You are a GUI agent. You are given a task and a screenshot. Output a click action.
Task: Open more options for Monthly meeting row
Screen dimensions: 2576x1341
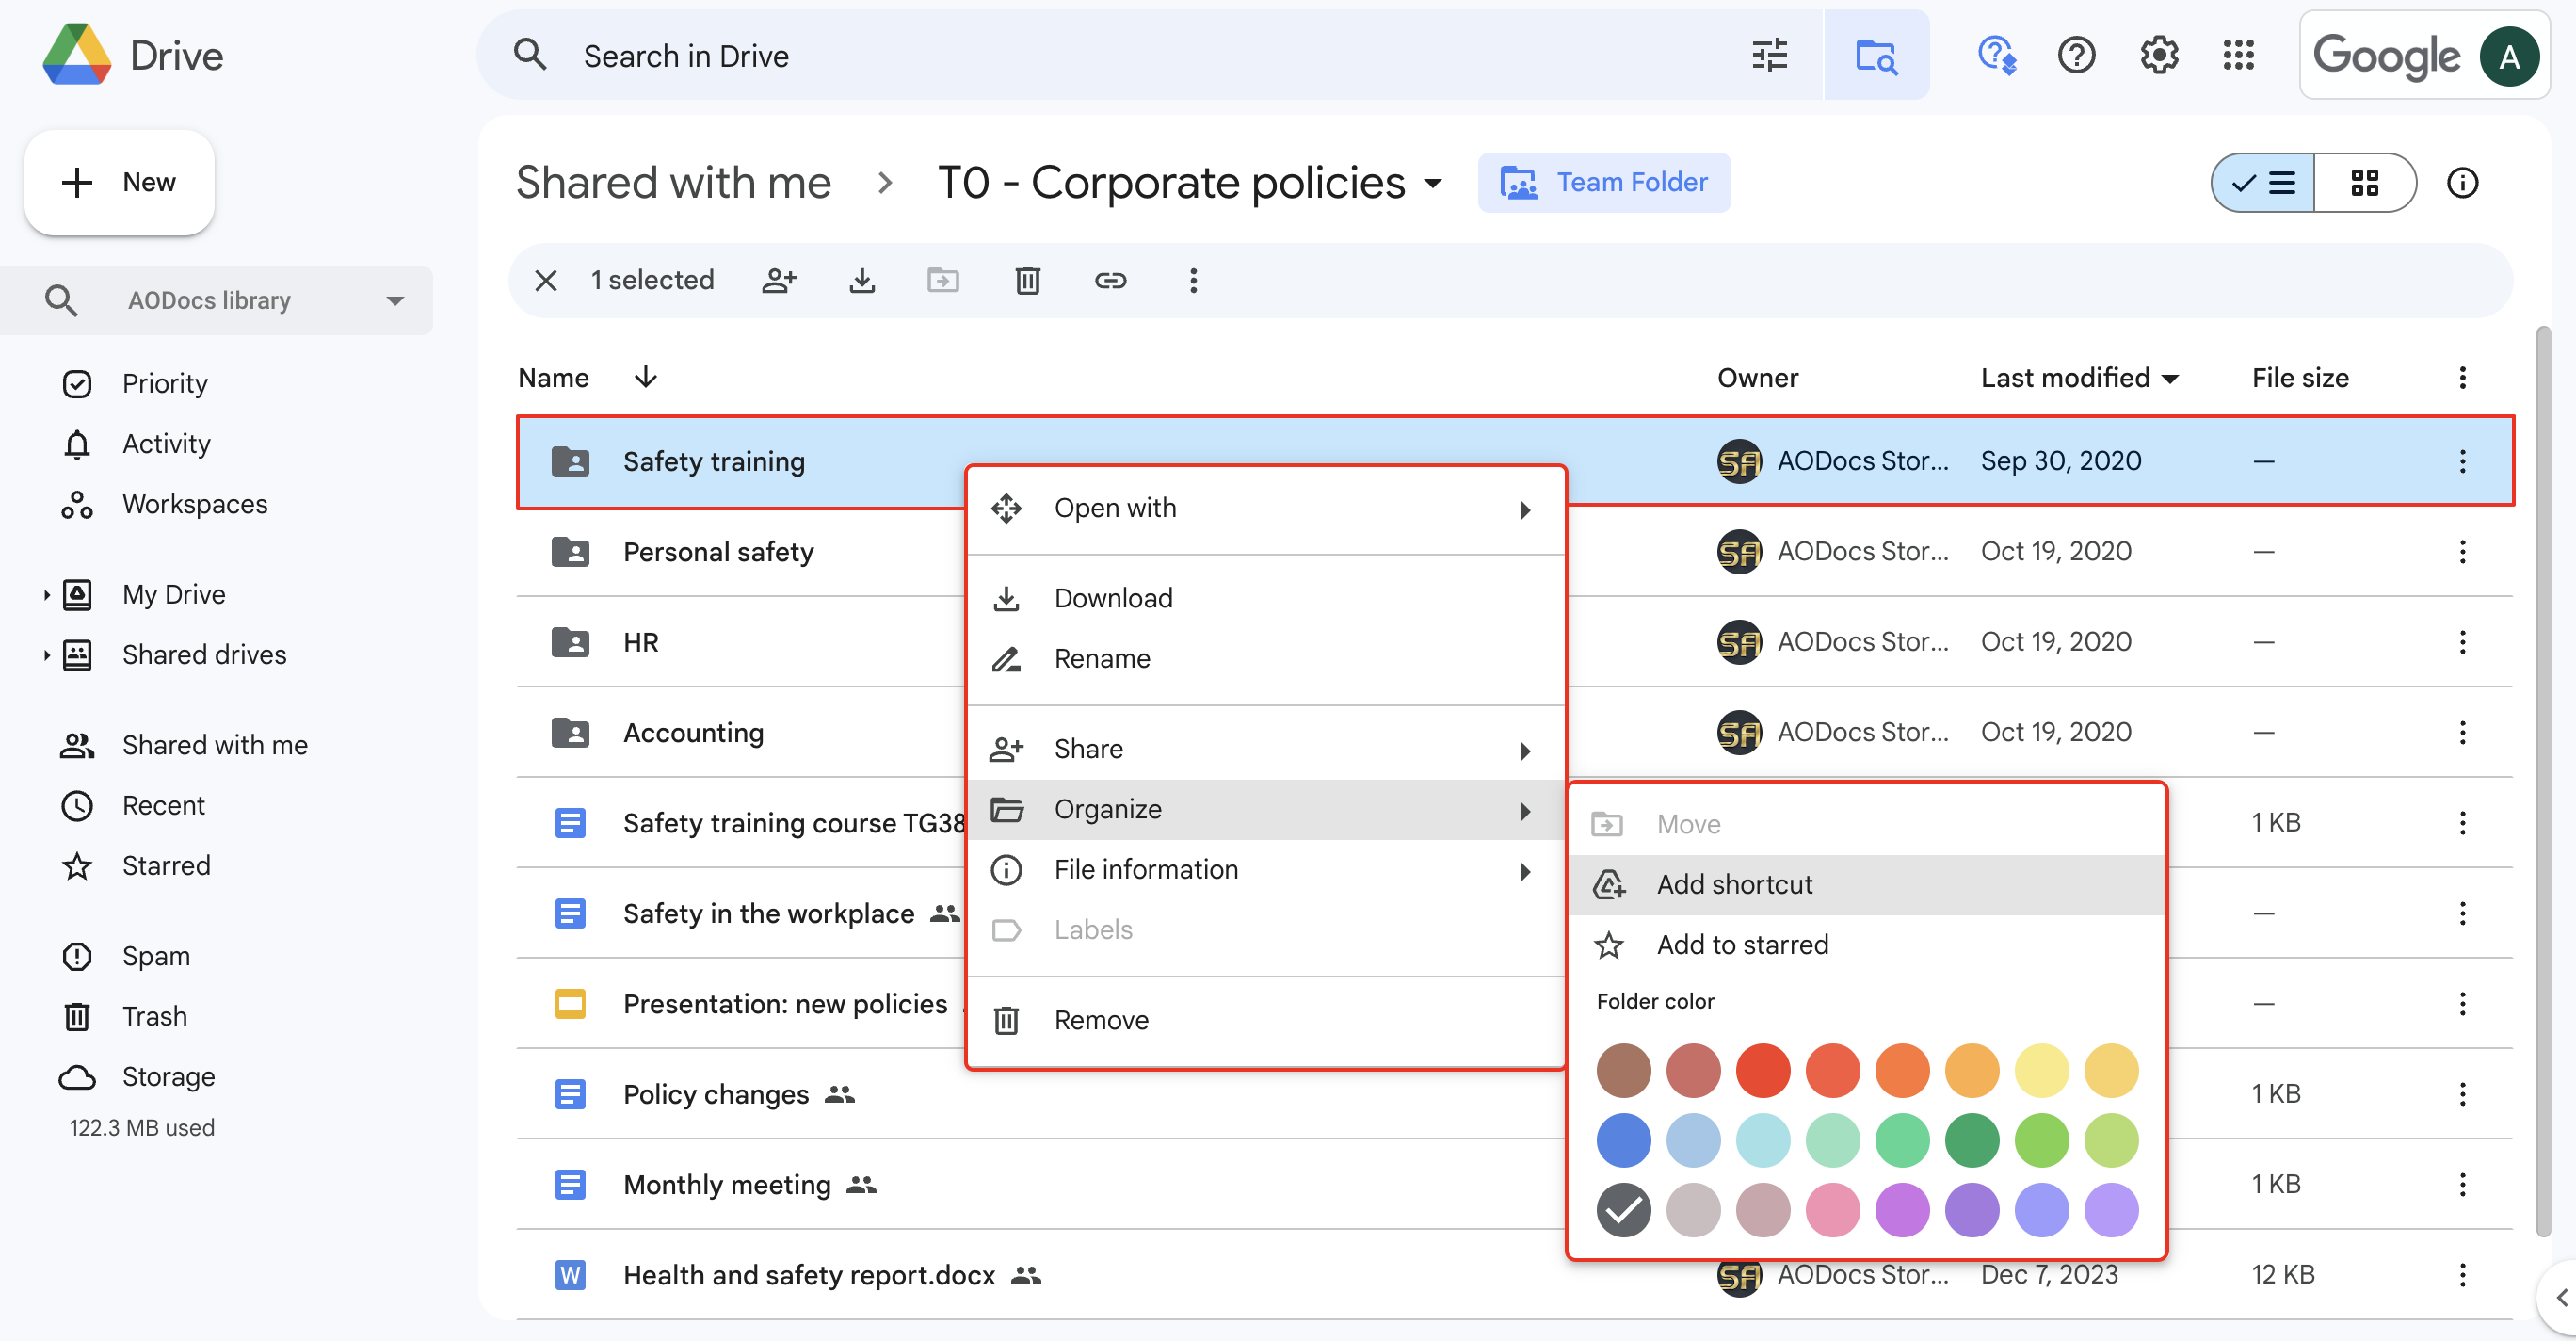click(x=2462, y=1184)
